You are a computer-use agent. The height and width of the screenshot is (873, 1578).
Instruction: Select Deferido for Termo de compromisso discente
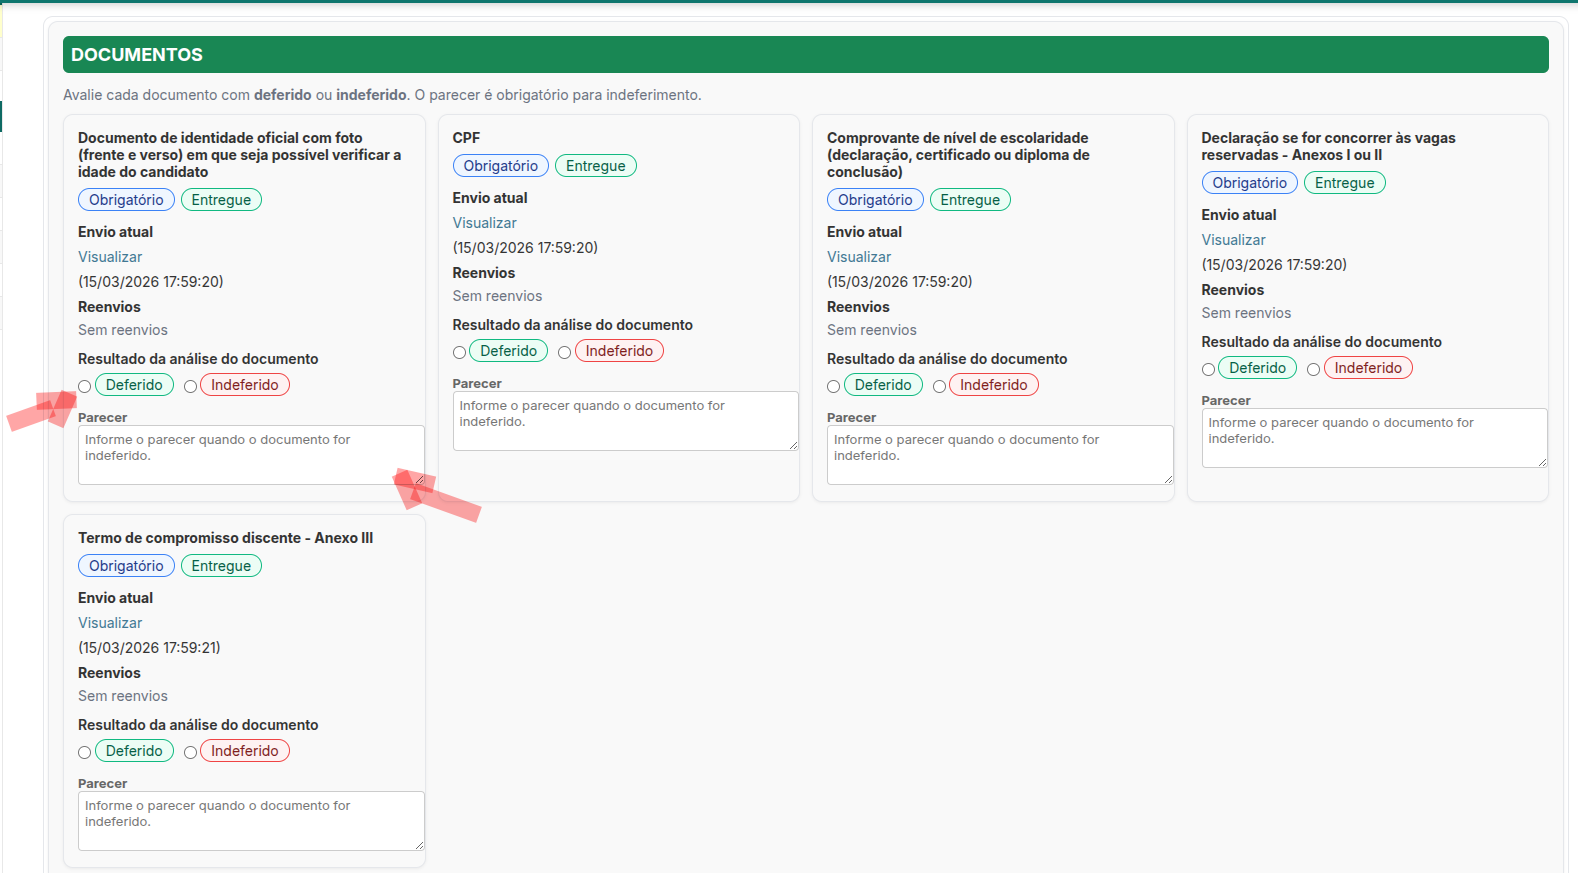(85, 753)
